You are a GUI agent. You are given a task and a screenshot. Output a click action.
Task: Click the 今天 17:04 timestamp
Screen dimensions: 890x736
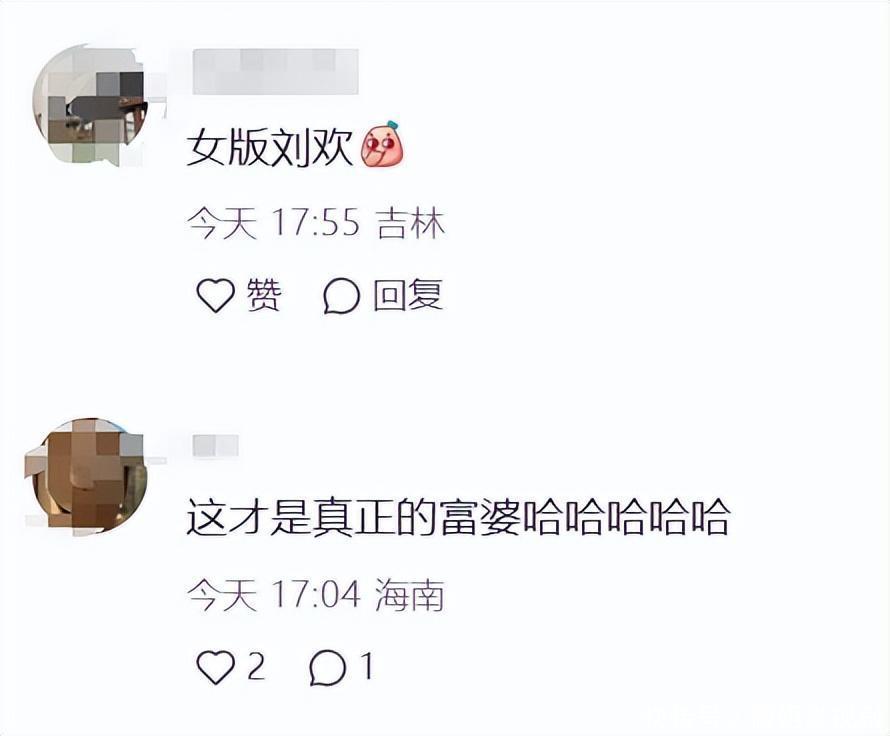(x=274, y=594)
